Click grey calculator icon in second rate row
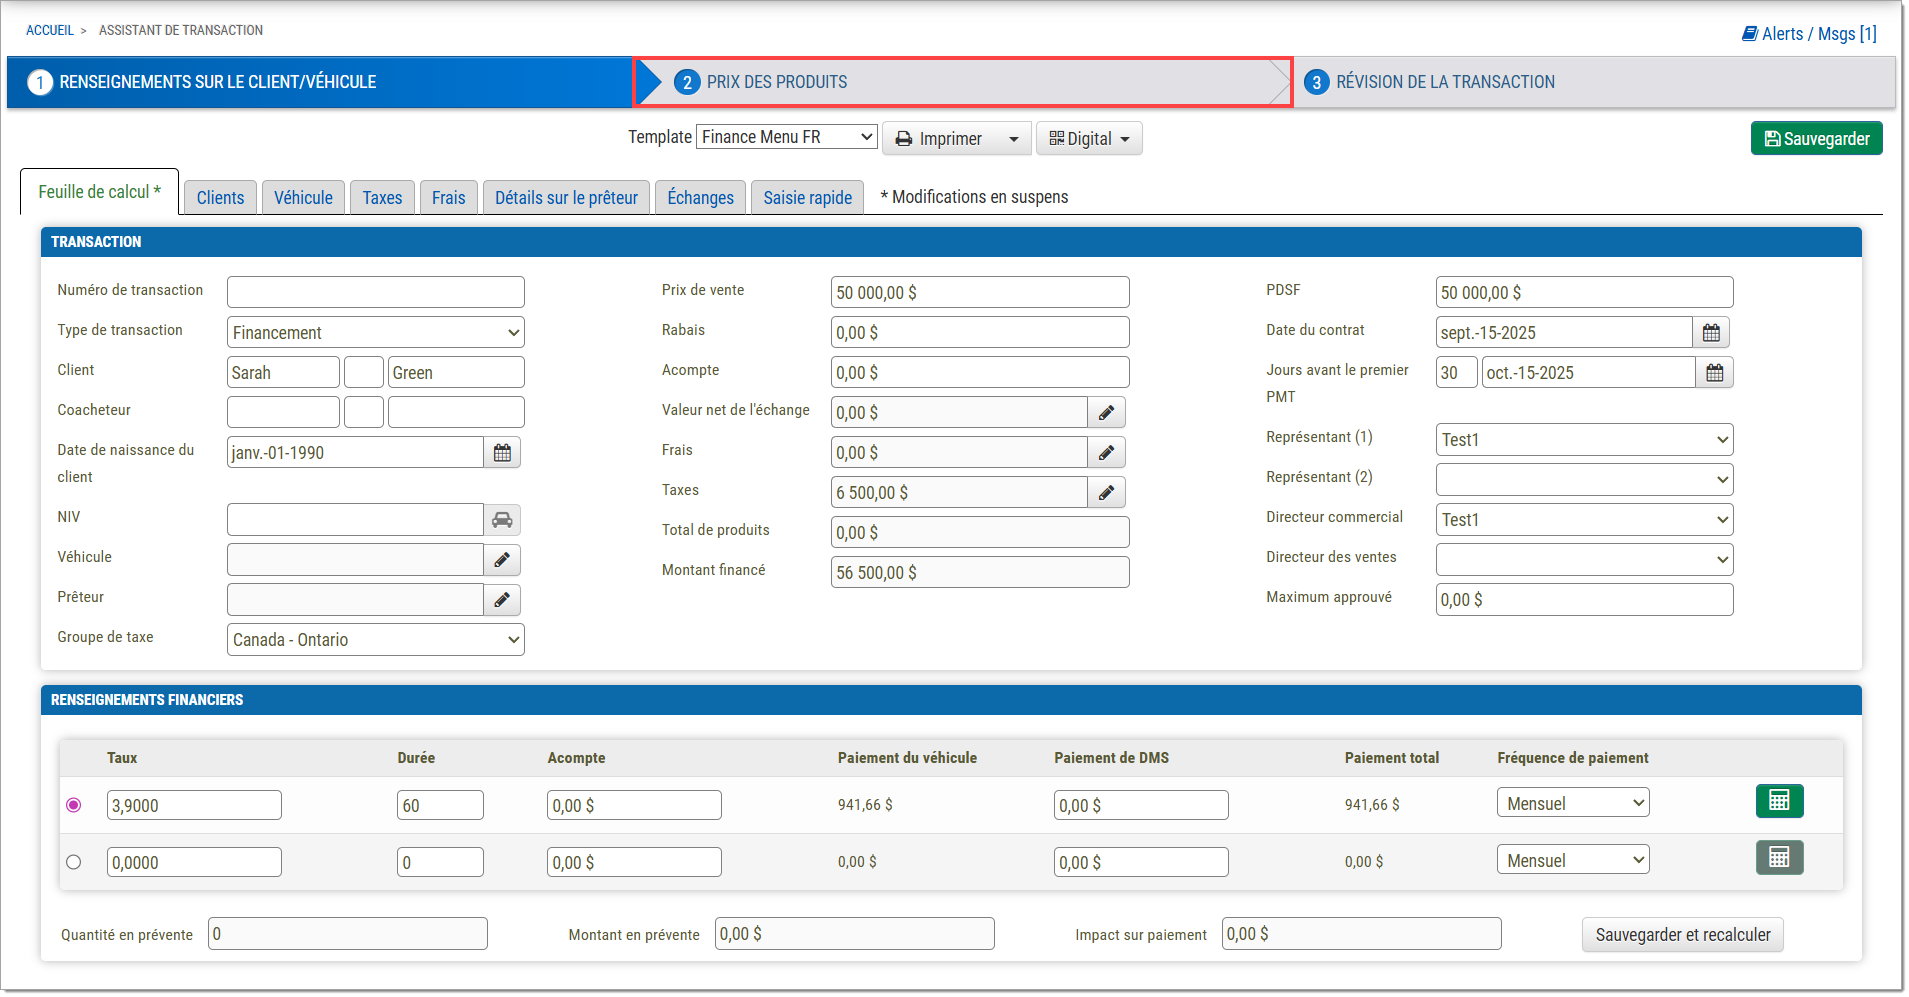Screen dimensions: 1909x997 [x=1779, y=858]
